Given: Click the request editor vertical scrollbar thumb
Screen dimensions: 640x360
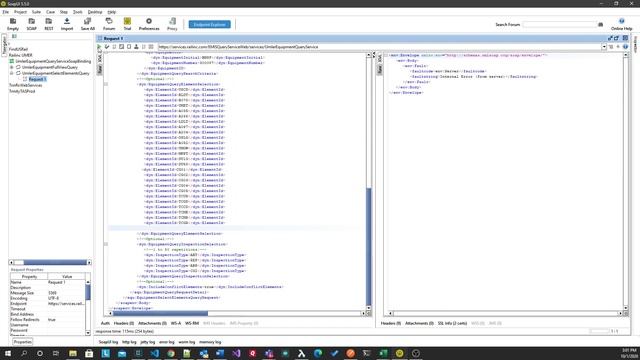Looking at the screenshot, I should [369, 246].
